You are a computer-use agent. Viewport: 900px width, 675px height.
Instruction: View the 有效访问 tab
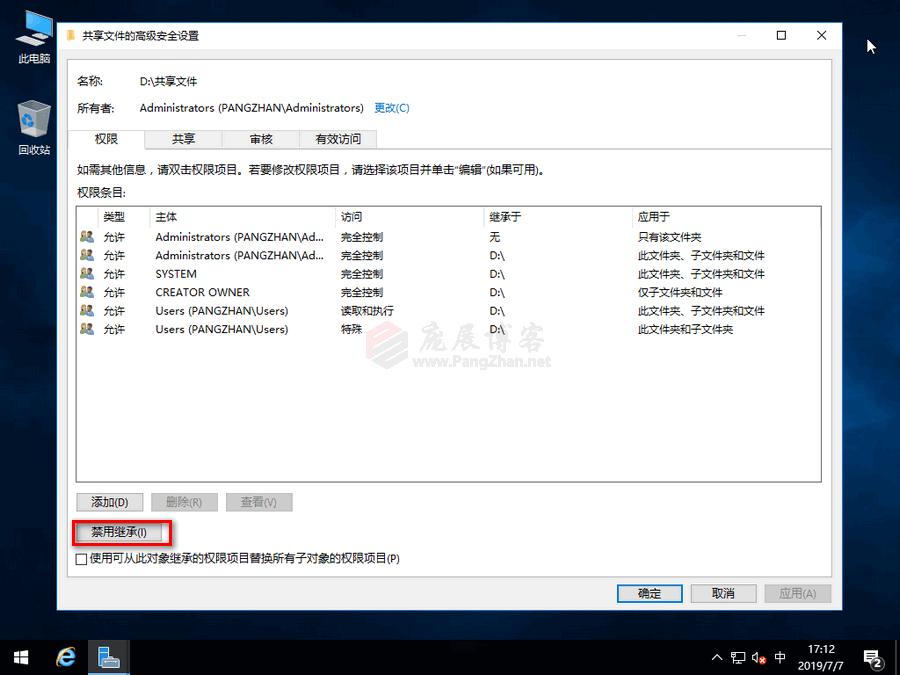[x=337, y=139]
